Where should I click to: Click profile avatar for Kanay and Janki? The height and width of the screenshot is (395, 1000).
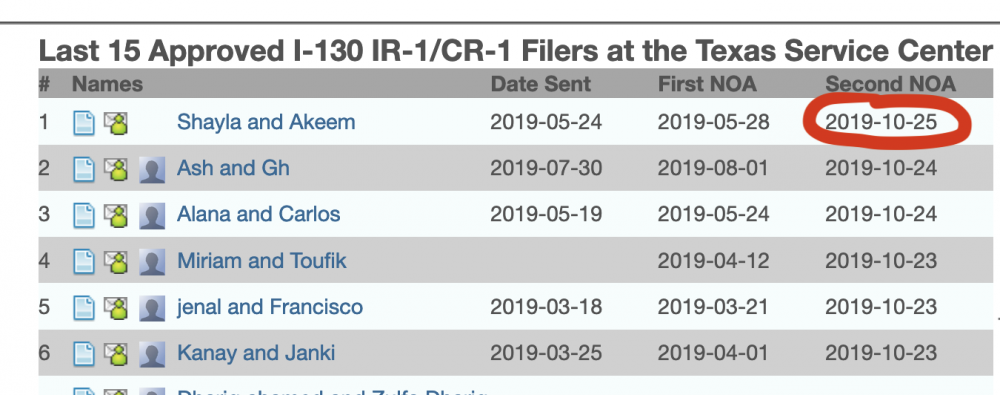click(x=152, y=354)
